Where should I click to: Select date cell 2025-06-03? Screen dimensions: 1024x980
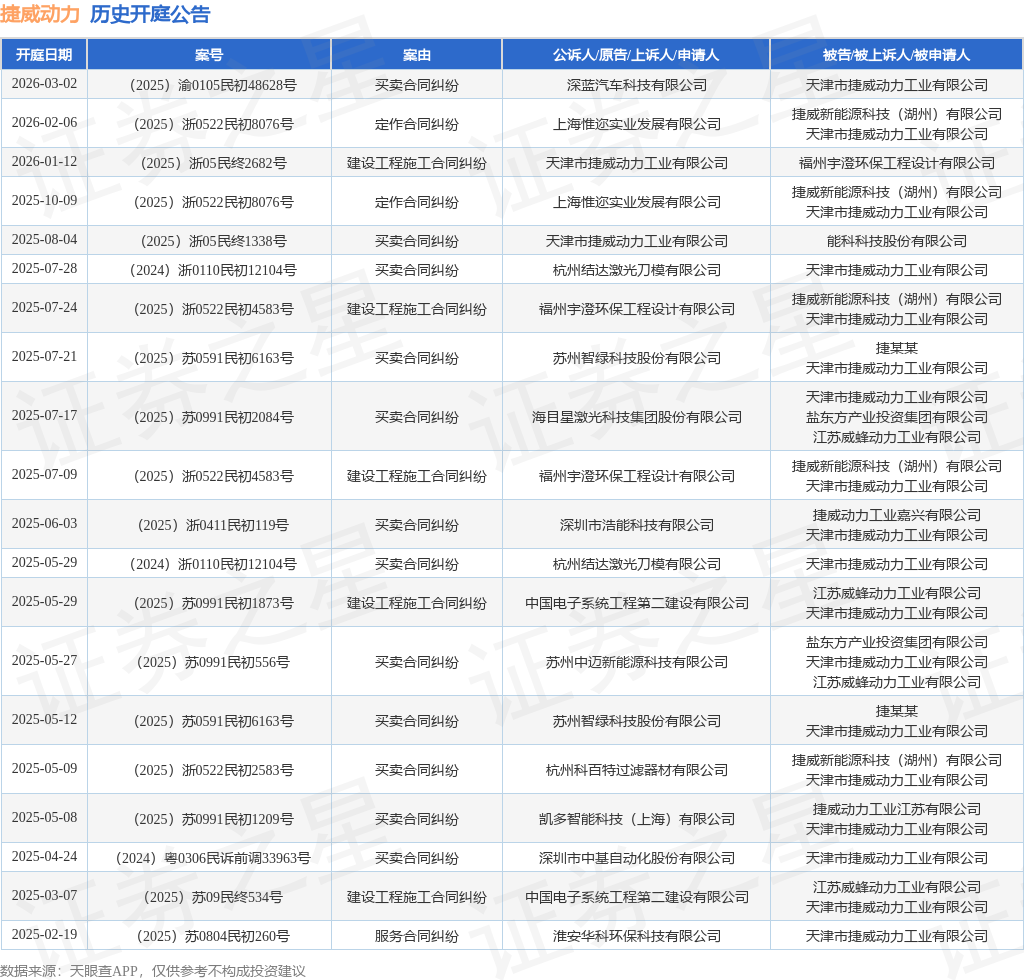tap(44, 524)
